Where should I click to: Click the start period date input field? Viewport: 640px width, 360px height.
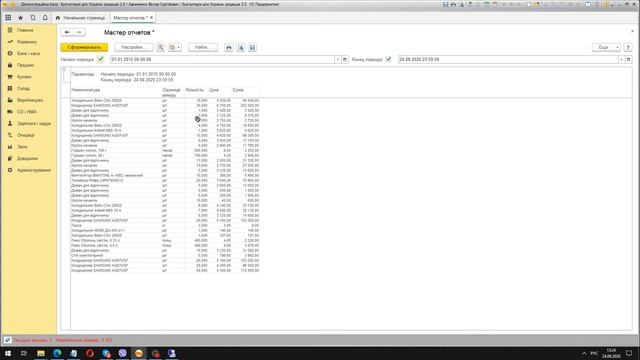[222, 60]
